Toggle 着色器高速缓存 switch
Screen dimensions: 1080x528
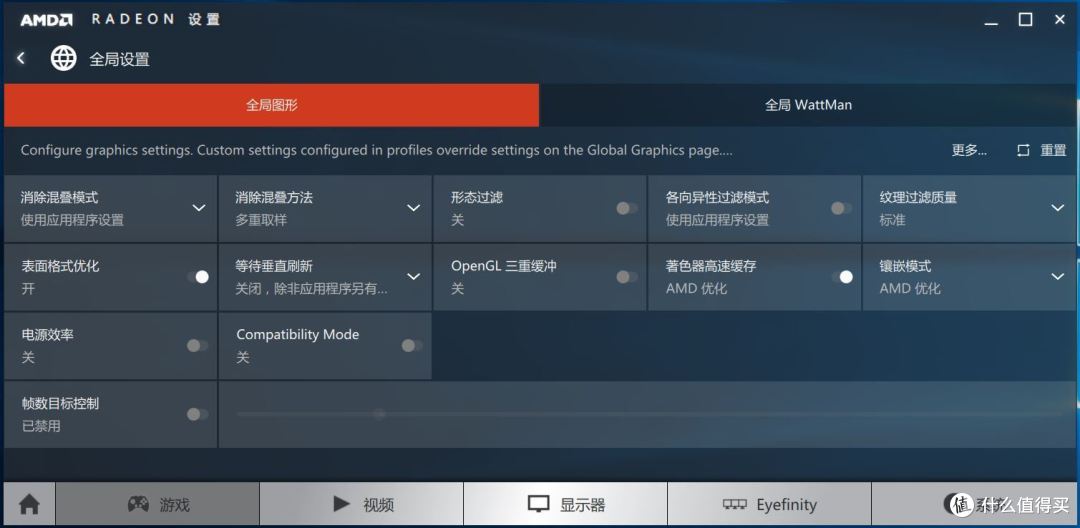coord(842,277)
